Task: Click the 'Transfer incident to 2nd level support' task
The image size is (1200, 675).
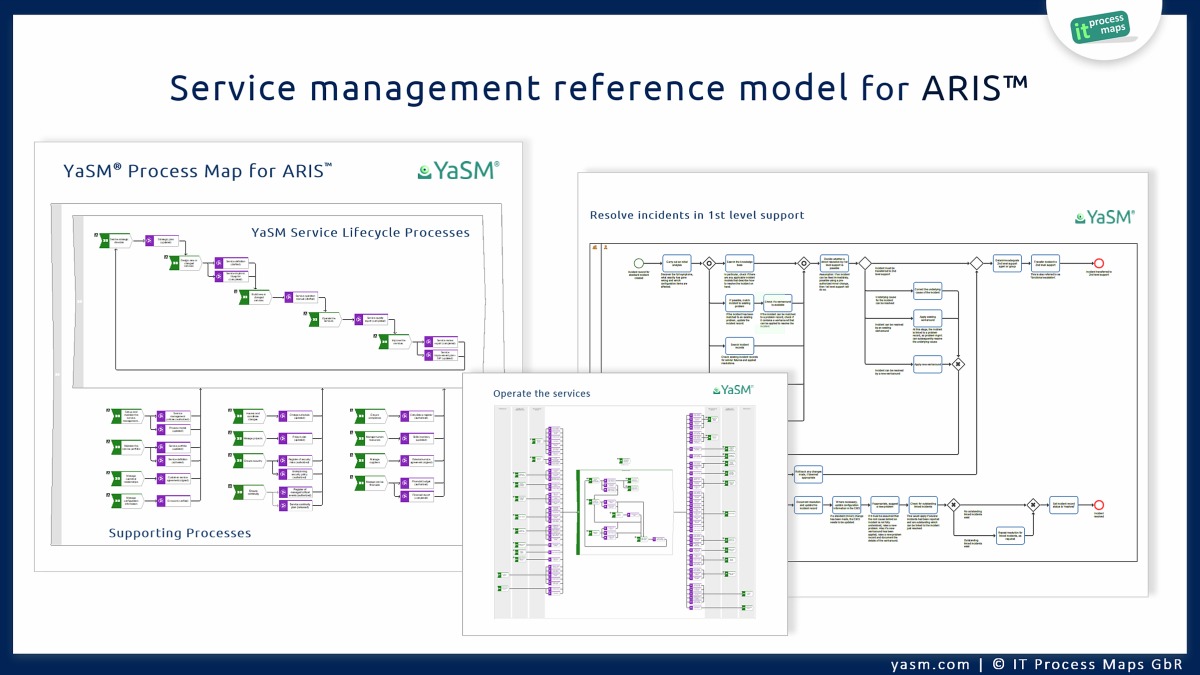Action: click(1045, 263)
